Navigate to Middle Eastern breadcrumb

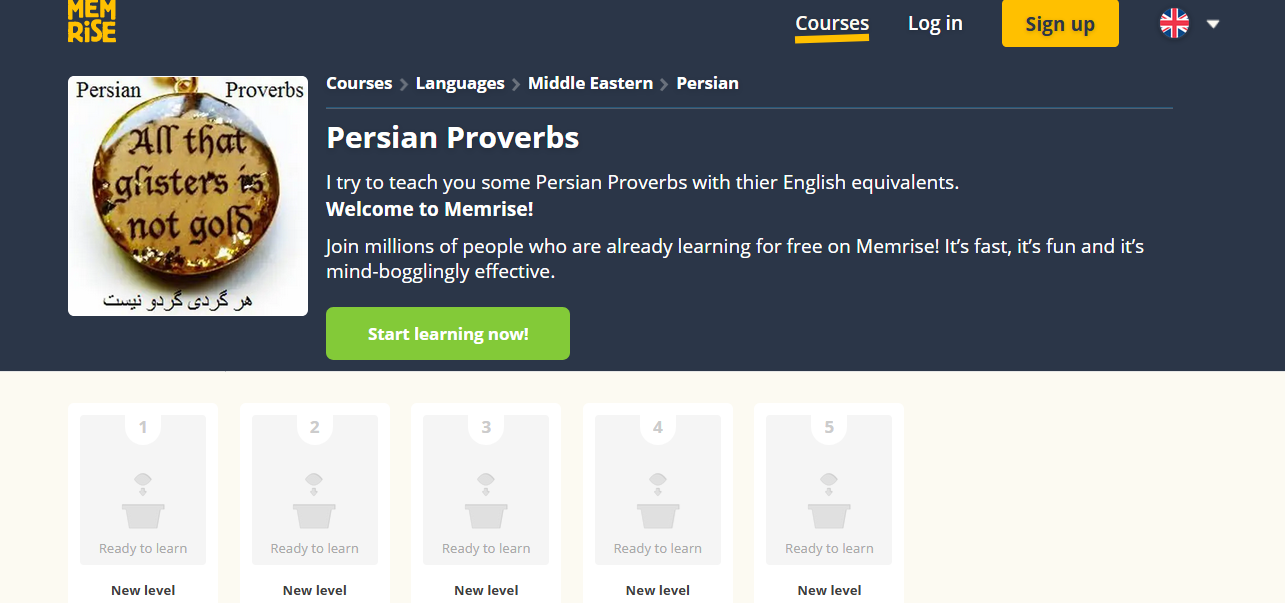(590, 83)
